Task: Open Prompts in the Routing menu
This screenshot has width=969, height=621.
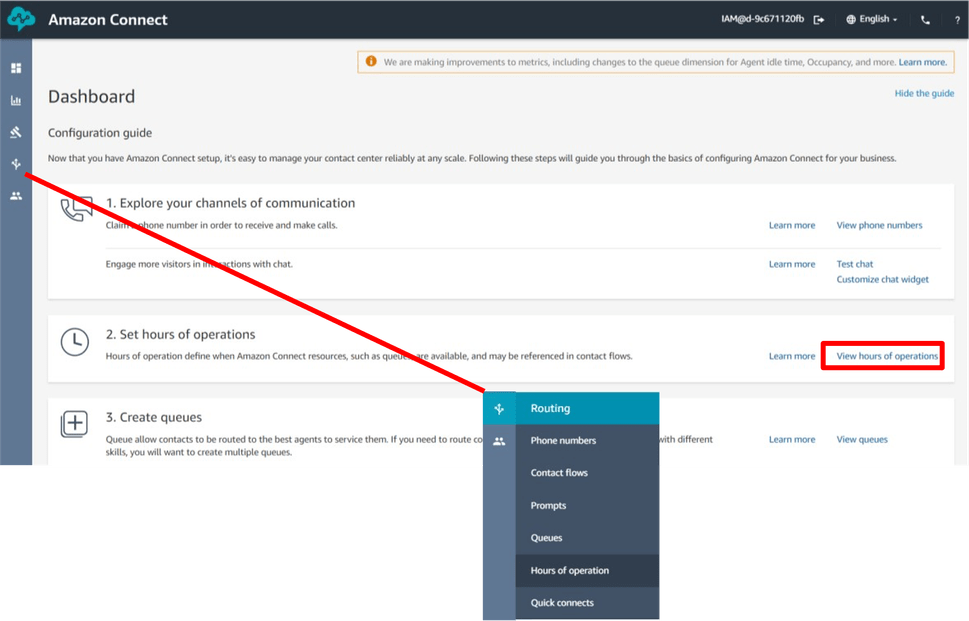Action: pyautogui.click(x=548, y=506)
